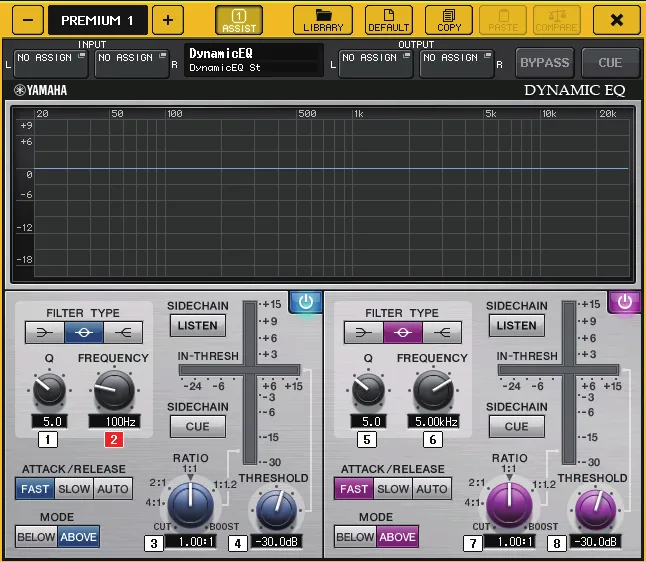Close the Dynamic EQ window

[616, 20]
